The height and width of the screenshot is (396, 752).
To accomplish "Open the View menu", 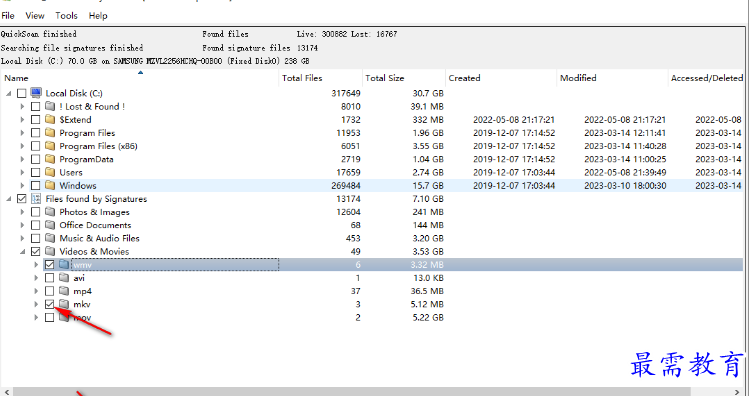I will click(35, 16).
